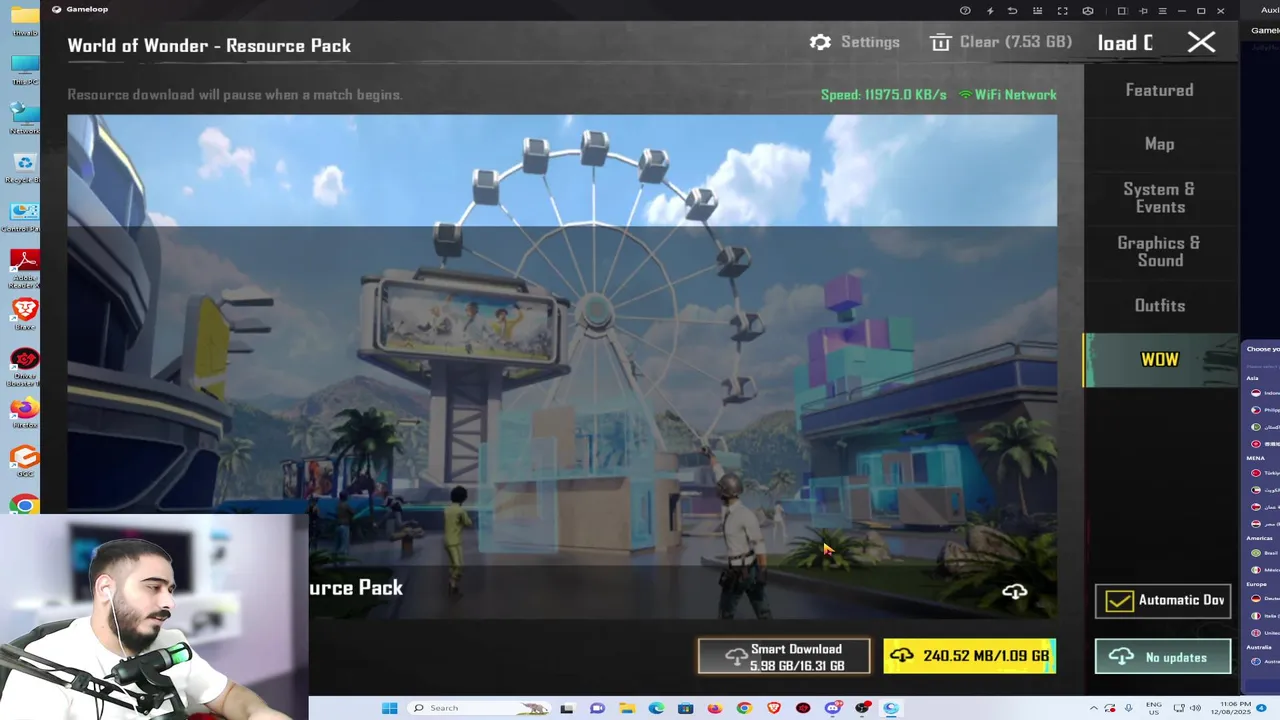Open Google Chrome from the taskbar
Screen dimensions: 1280x720
[744, 708]
